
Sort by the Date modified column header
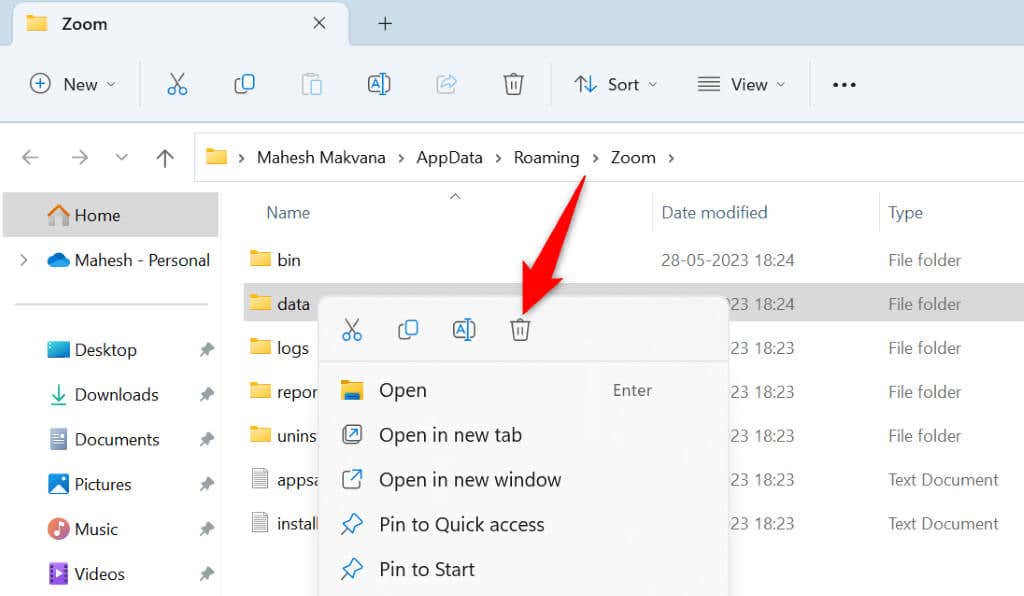point(714,213)
